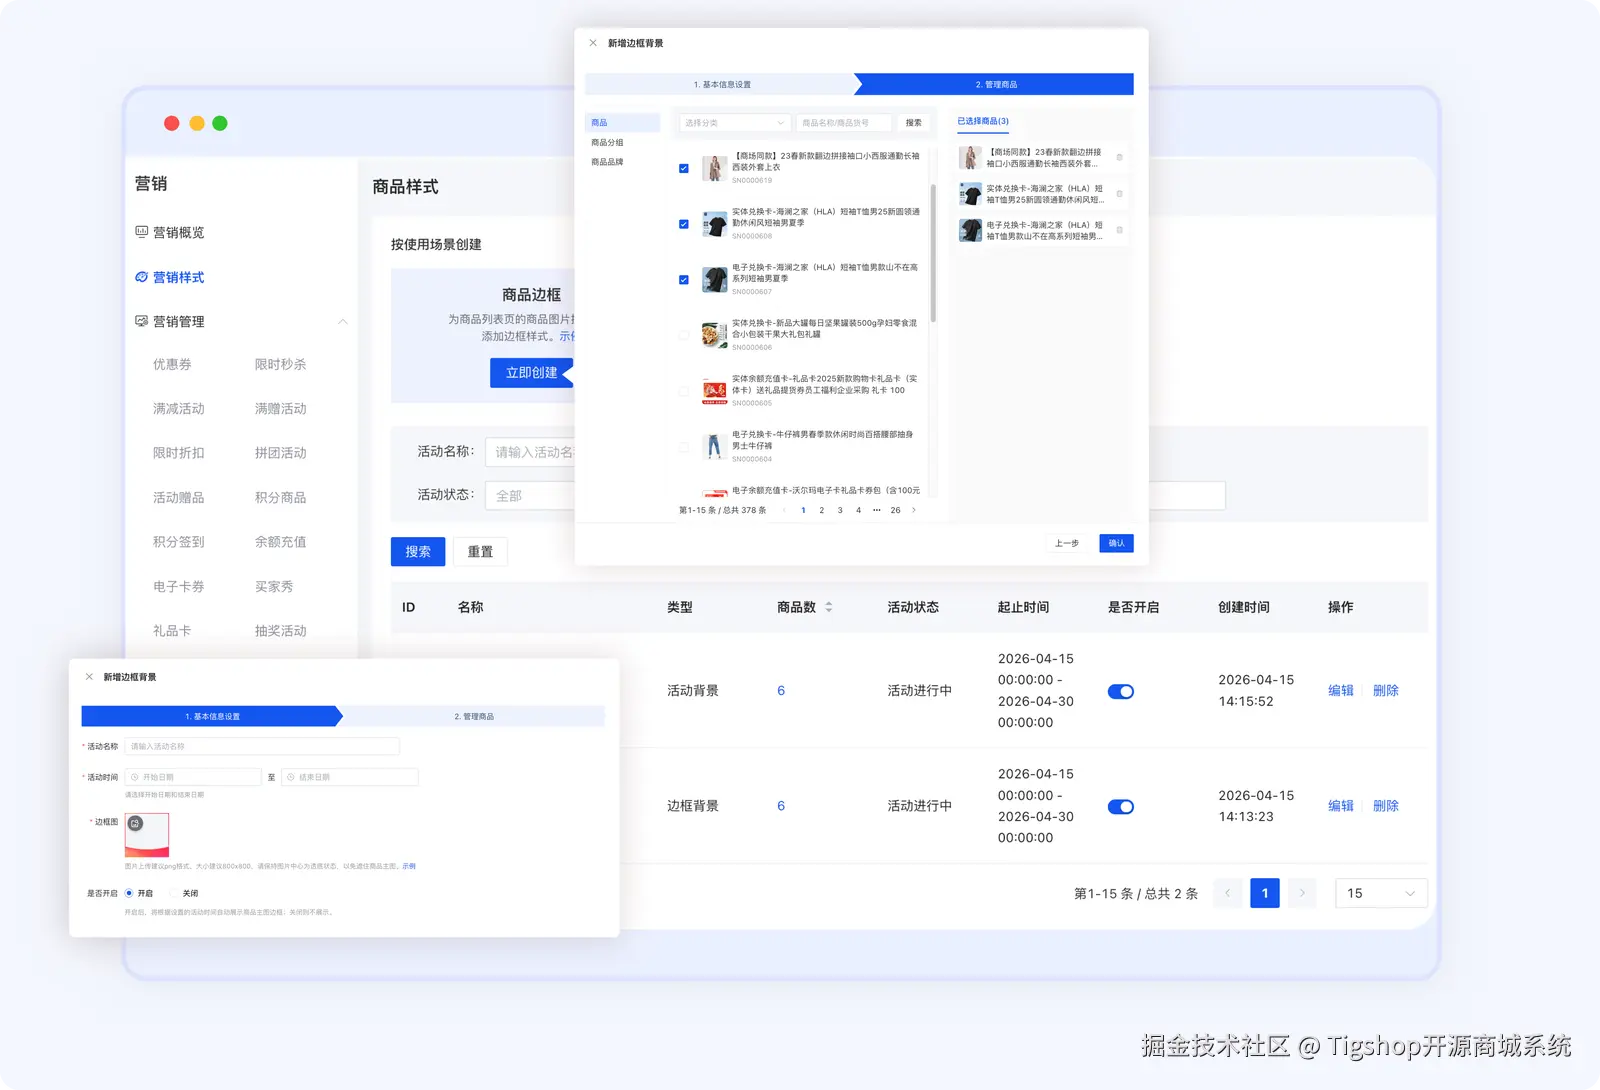This screenshot has width=1600, height=1090.
Task: Go to step 1. 基本信息设置 in product dialog
Action: (722, 84)
